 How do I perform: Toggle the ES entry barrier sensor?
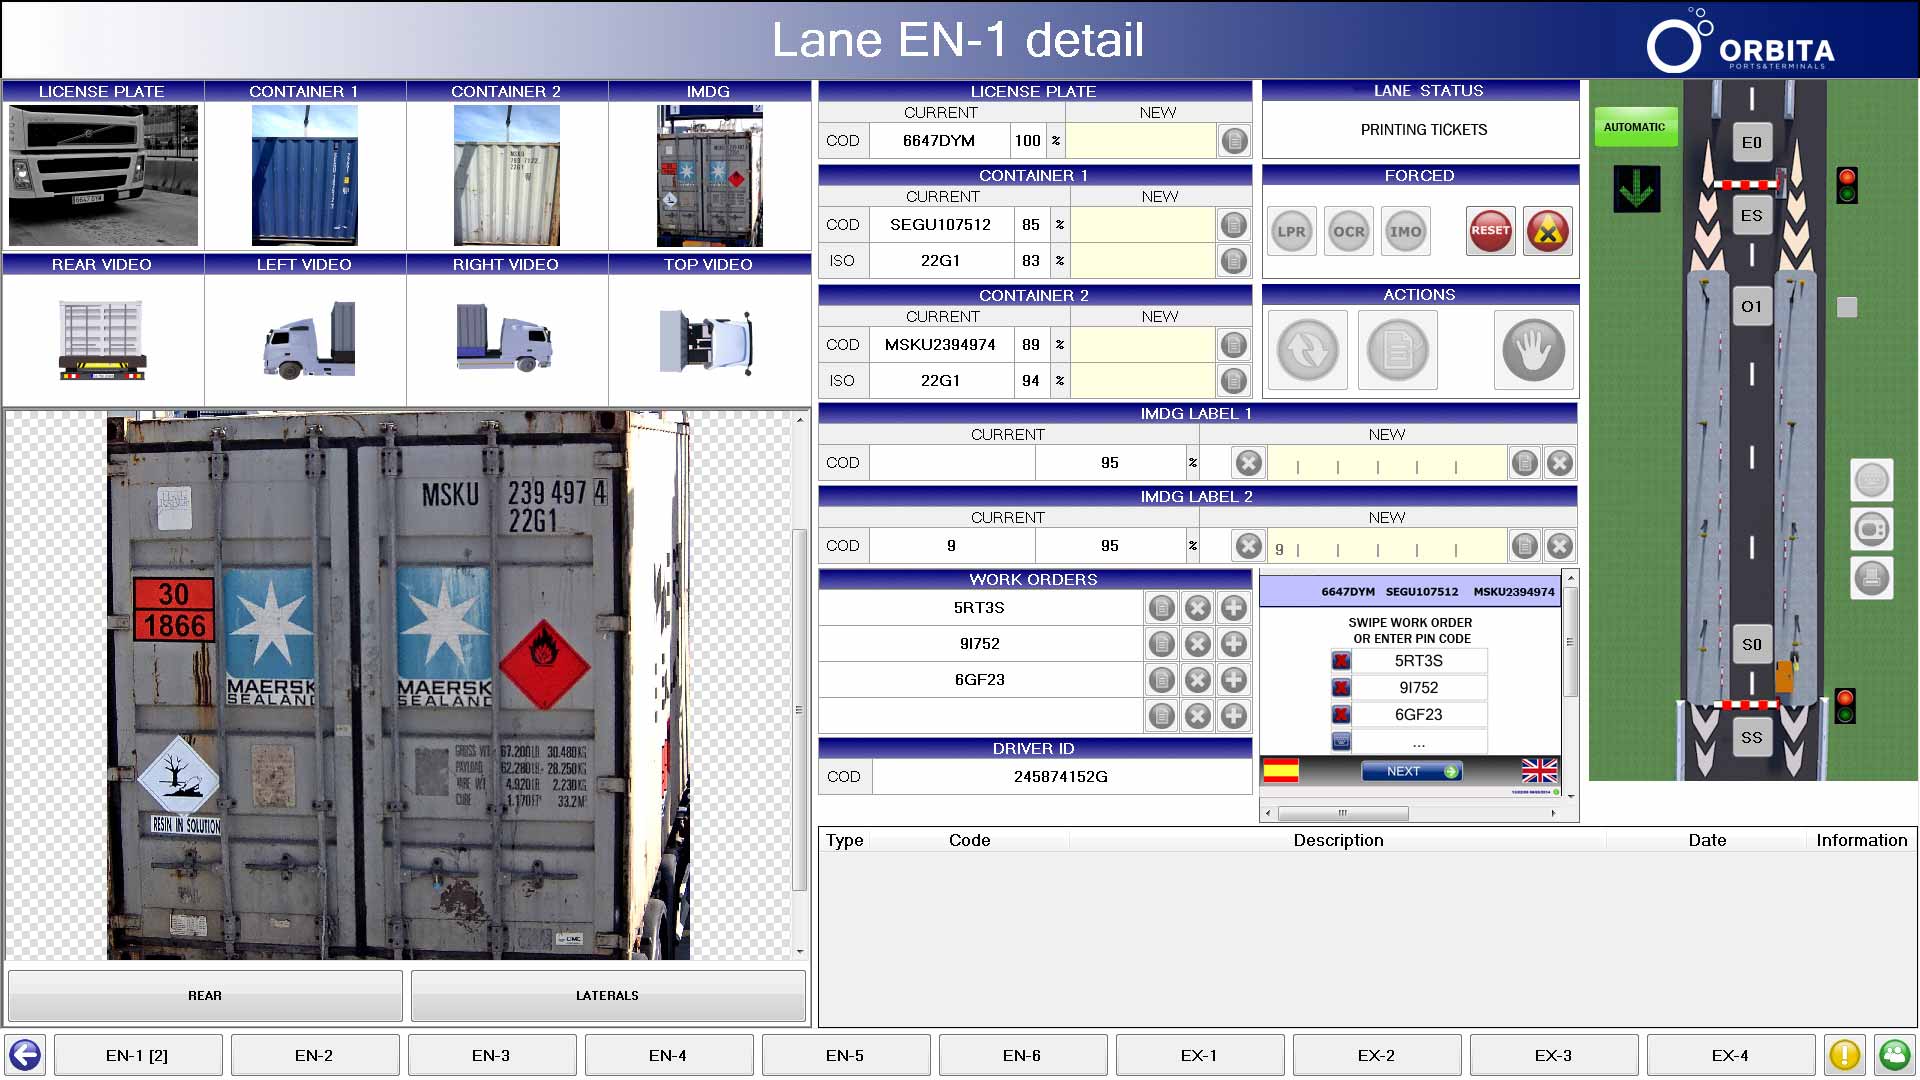tap(1751, 216)
